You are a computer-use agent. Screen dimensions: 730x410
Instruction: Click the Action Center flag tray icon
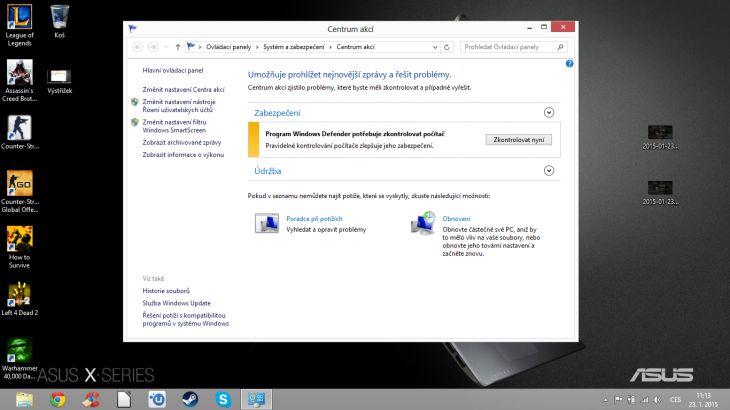[x=618, y=400]
